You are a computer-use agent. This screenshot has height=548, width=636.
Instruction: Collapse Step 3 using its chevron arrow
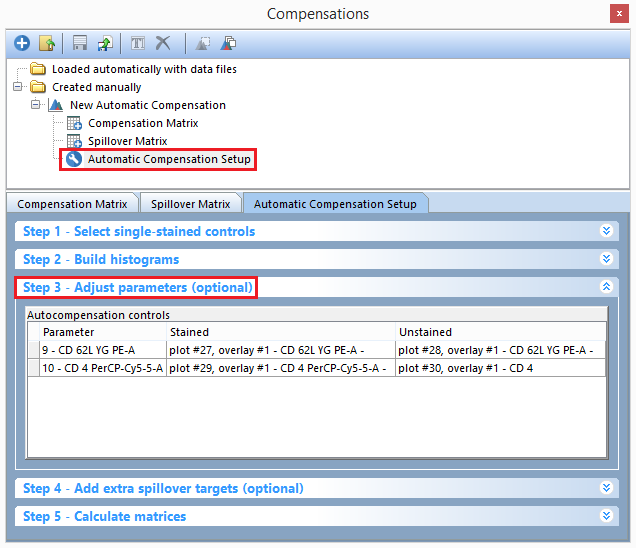click(605, 287)
